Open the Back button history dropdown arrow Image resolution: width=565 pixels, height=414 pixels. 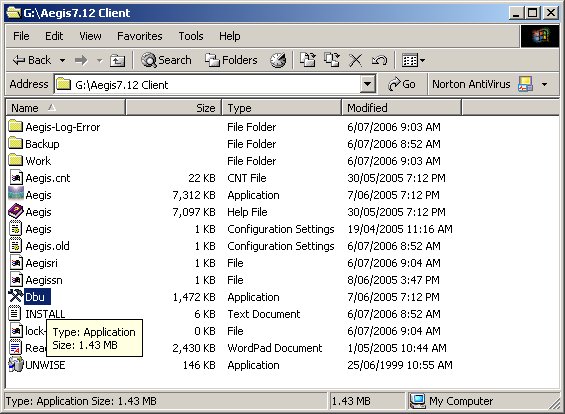(62, 60)
